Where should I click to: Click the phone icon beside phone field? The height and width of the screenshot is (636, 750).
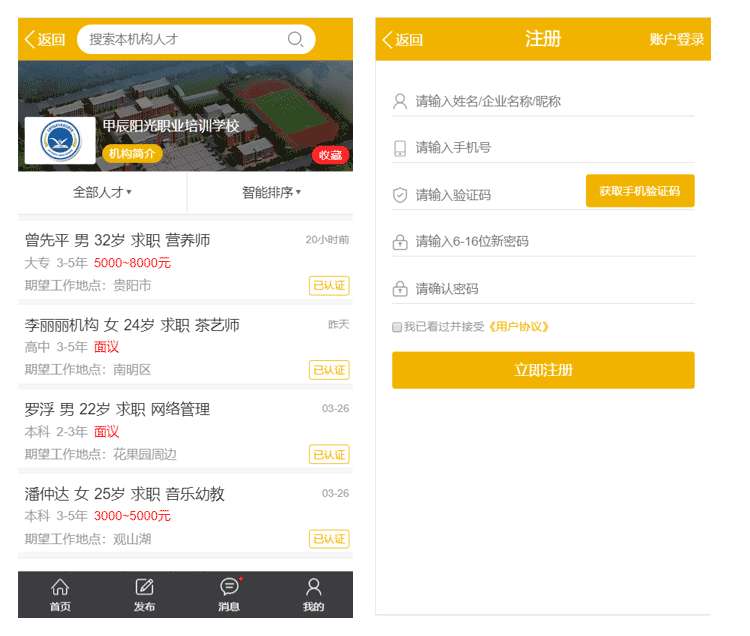coord(400,148)
